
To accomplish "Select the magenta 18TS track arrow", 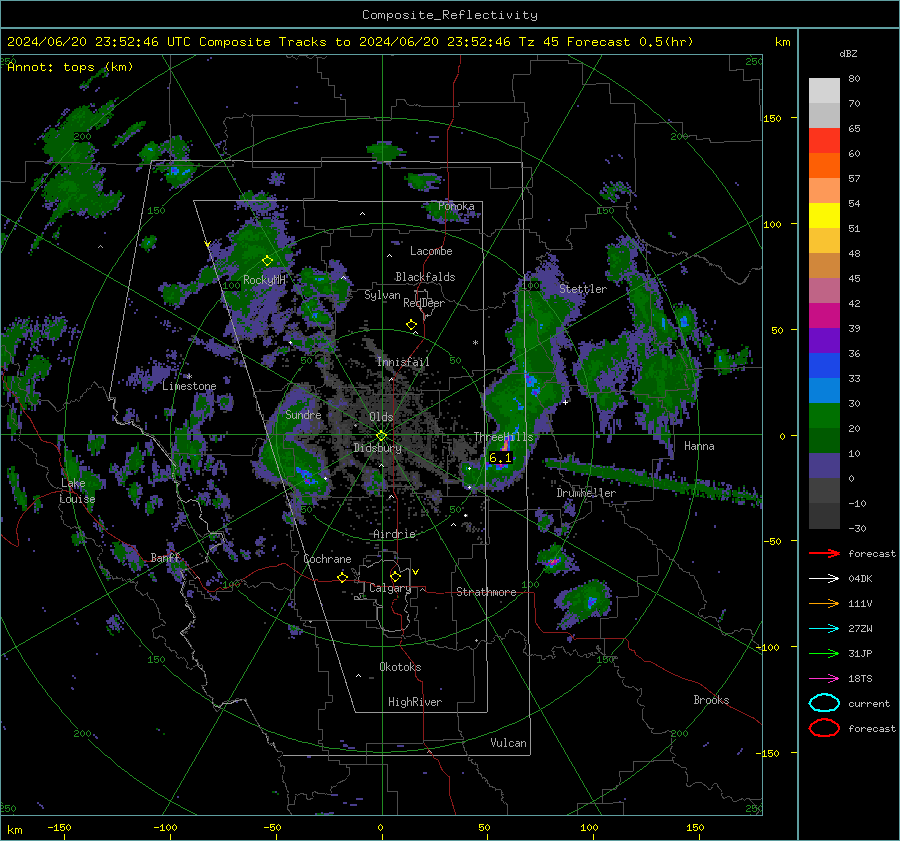I will tap(824, 679).
